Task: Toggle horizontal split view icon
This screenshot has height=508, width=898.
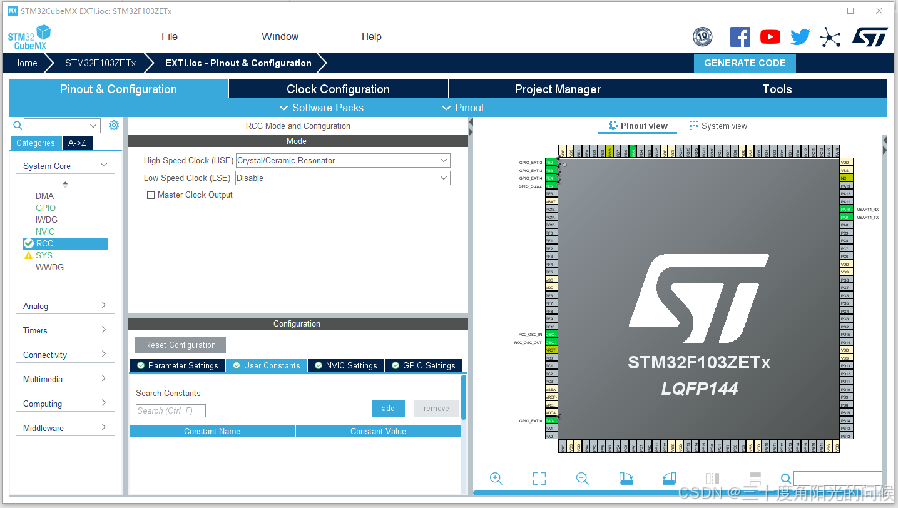Action: coord(755,478)
